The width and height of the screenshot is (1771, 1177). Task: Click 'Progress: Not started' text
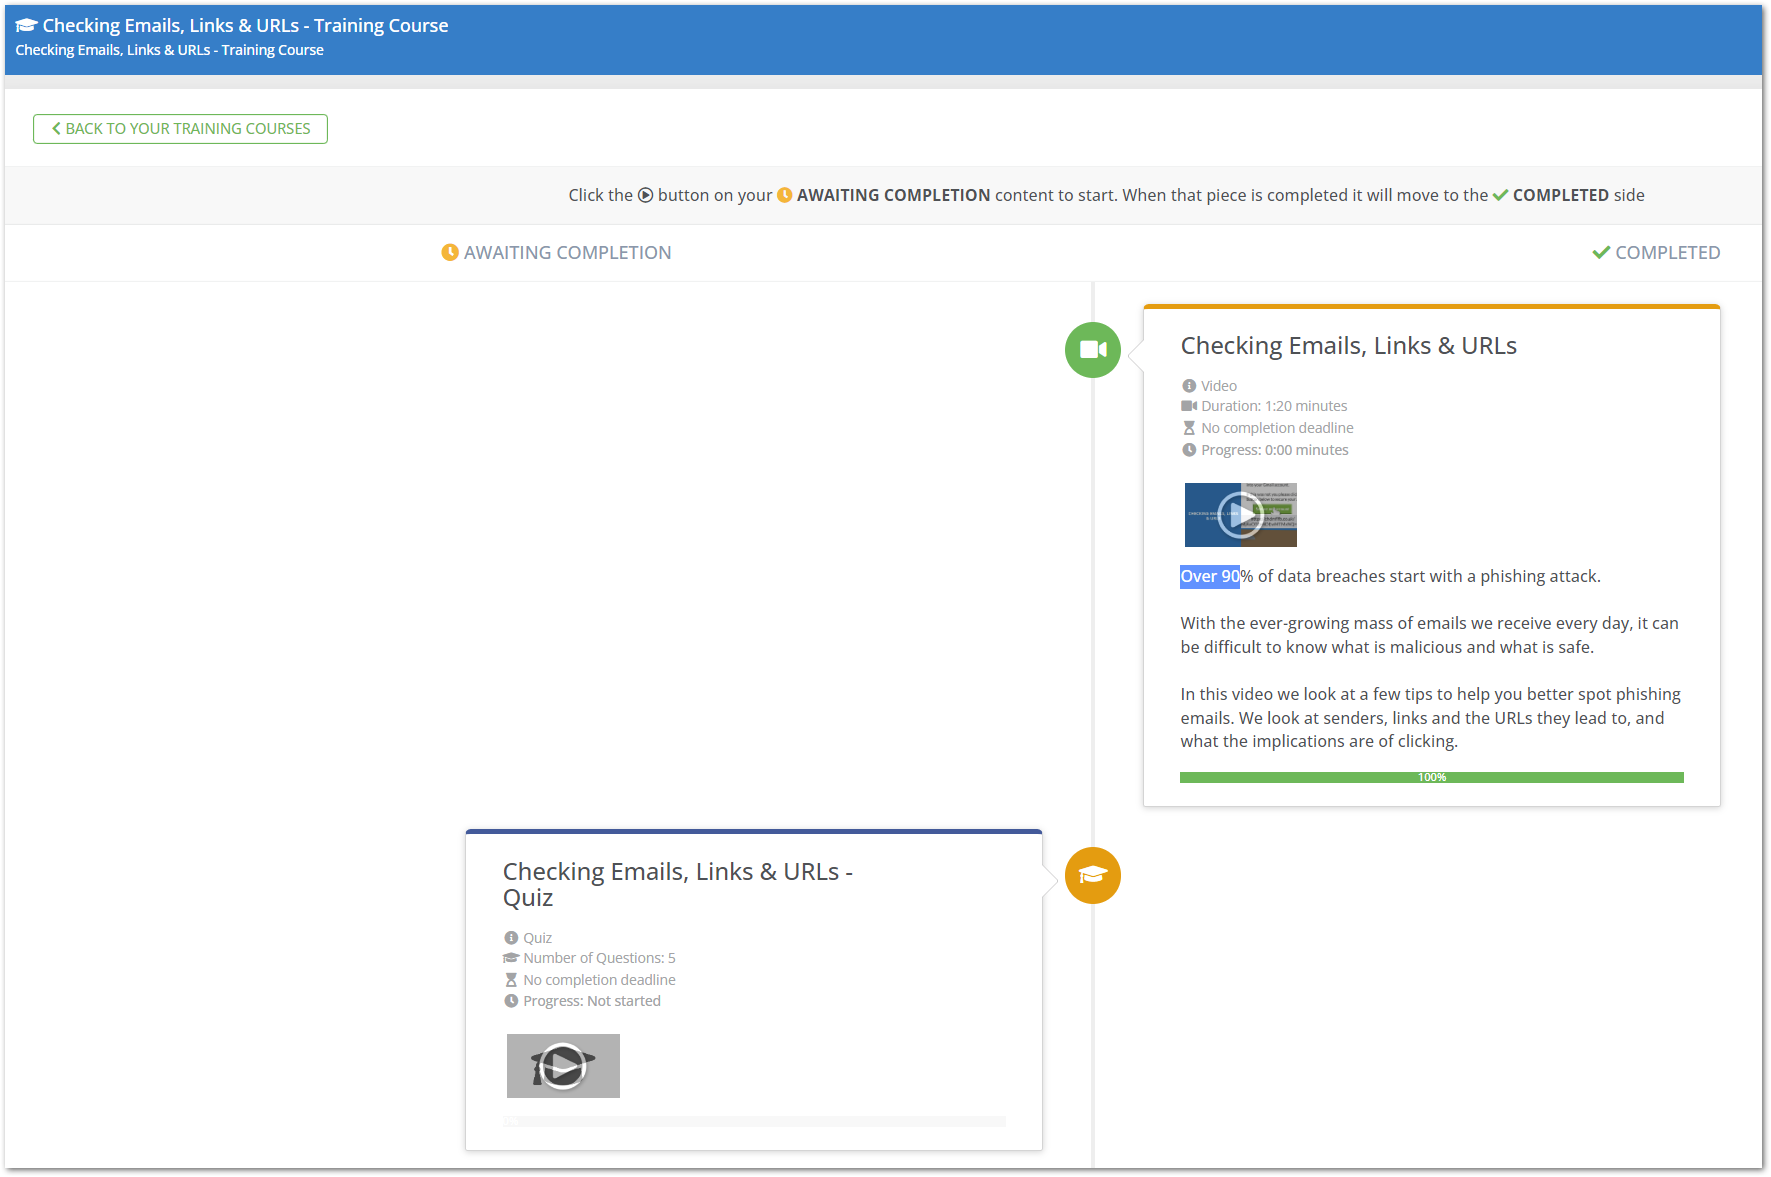(592, 1001)
